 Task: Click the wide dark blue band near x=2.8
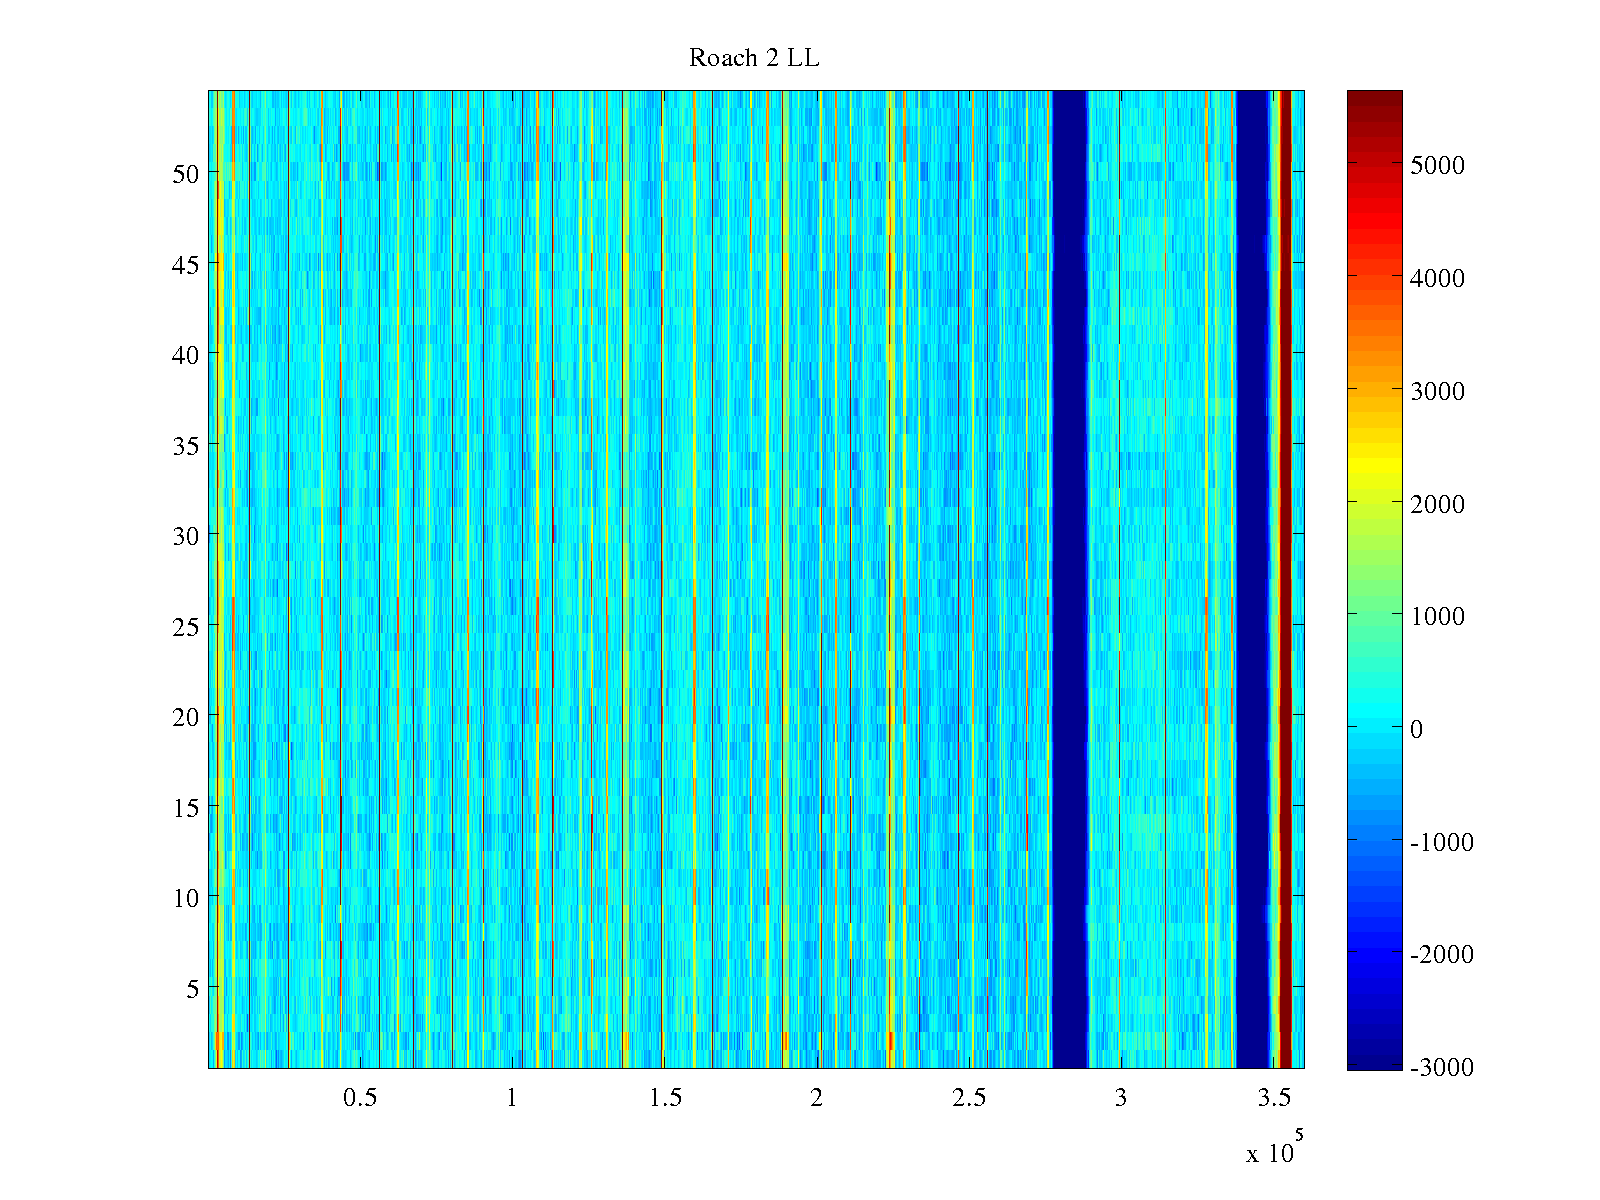(x=1070, y=580)
